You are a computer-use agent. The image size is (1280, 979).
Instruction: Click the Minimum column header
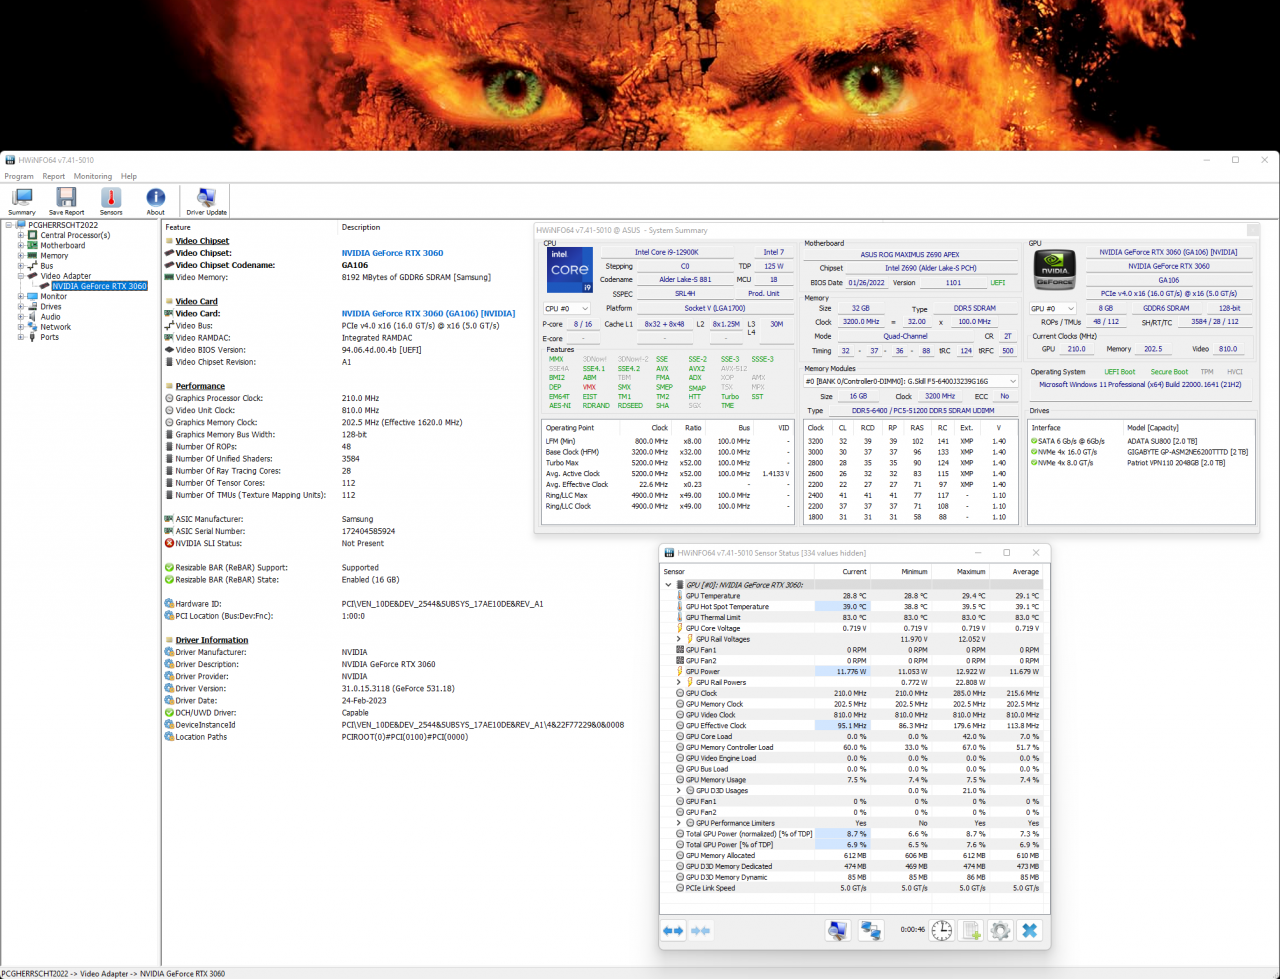click(x=900, y=572)
